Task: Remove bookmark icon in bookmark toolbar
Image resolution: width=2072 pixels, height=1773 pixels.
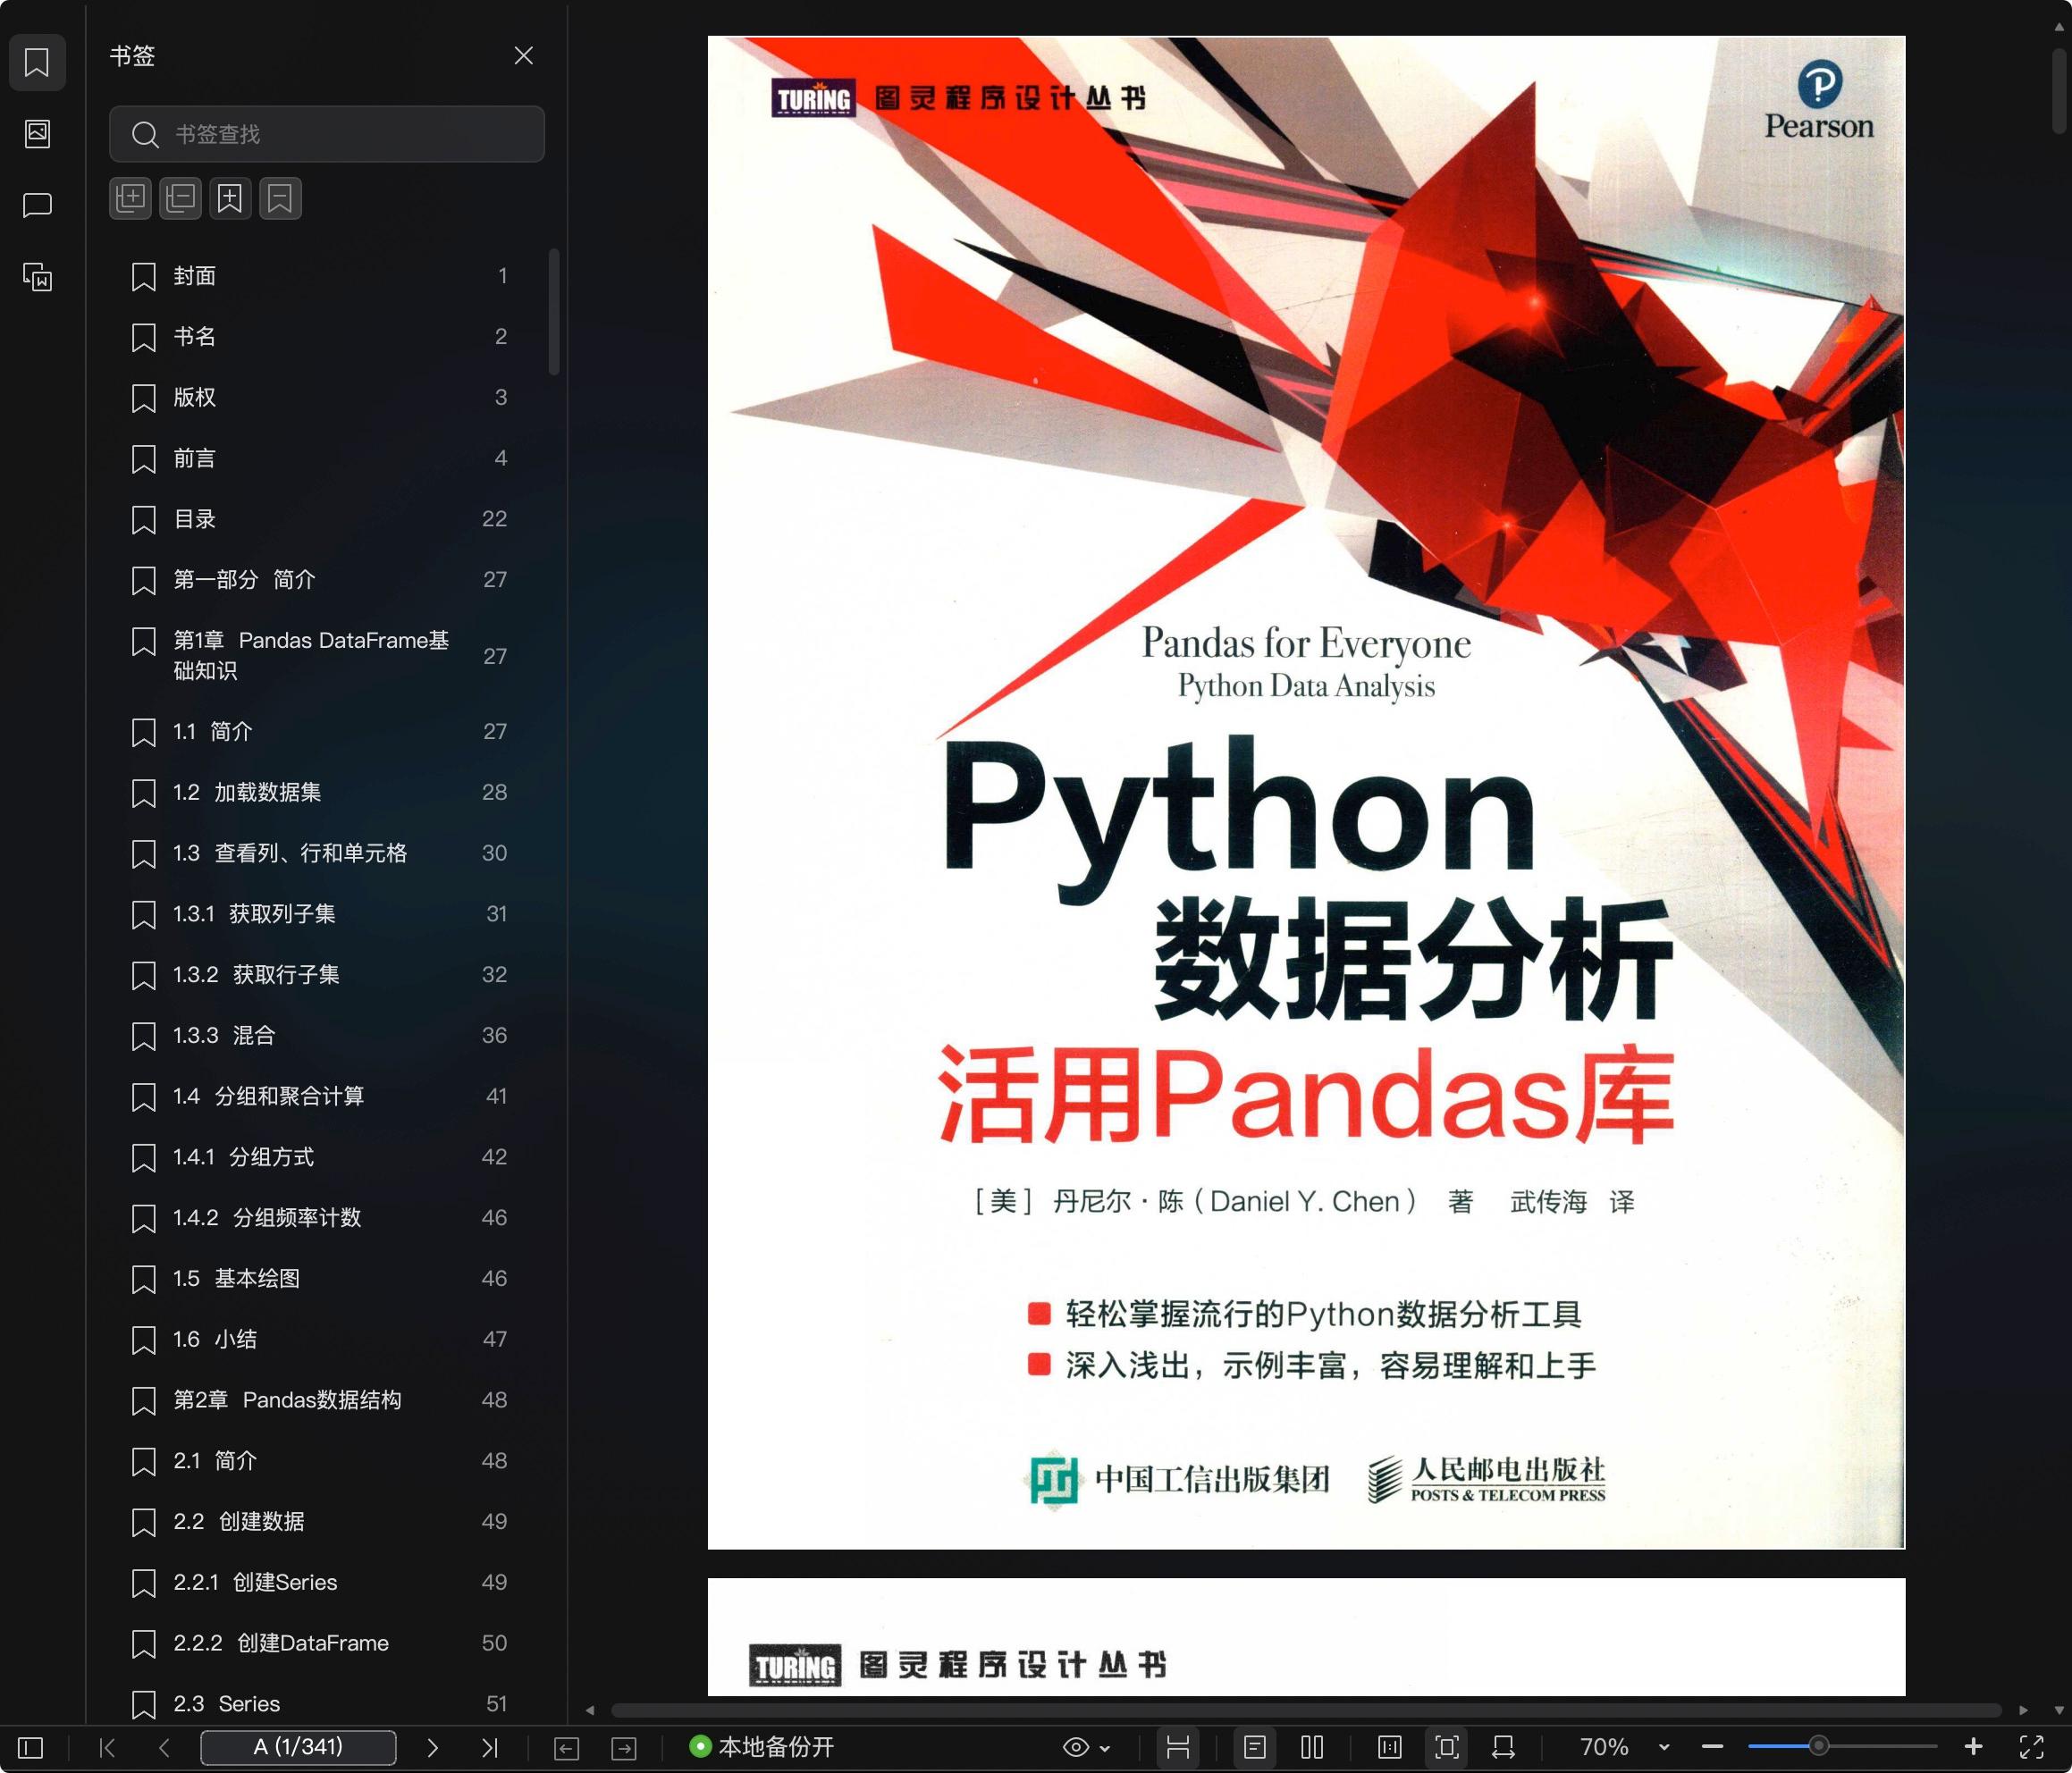Action: click(x=280, y=198)
